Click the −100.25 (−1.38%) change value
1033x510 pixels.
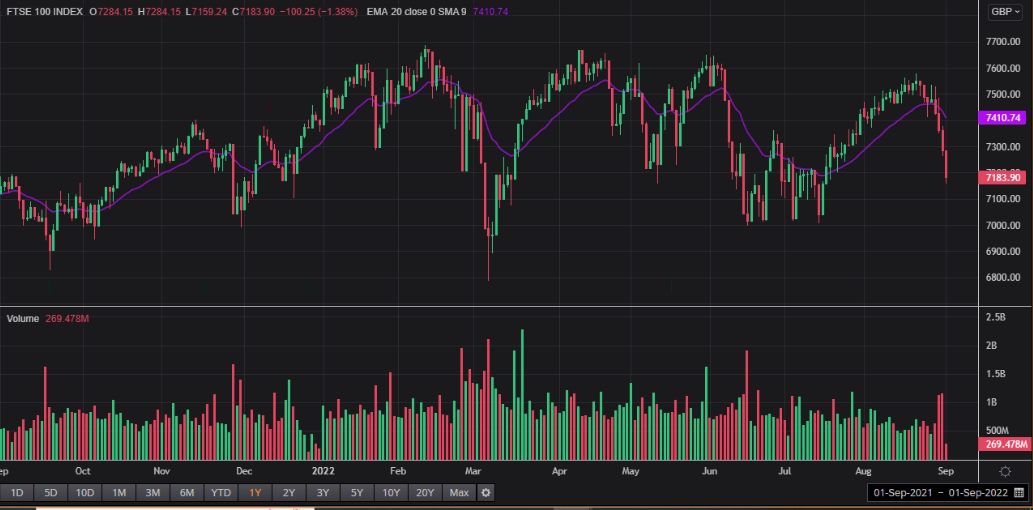pos(319,12)
